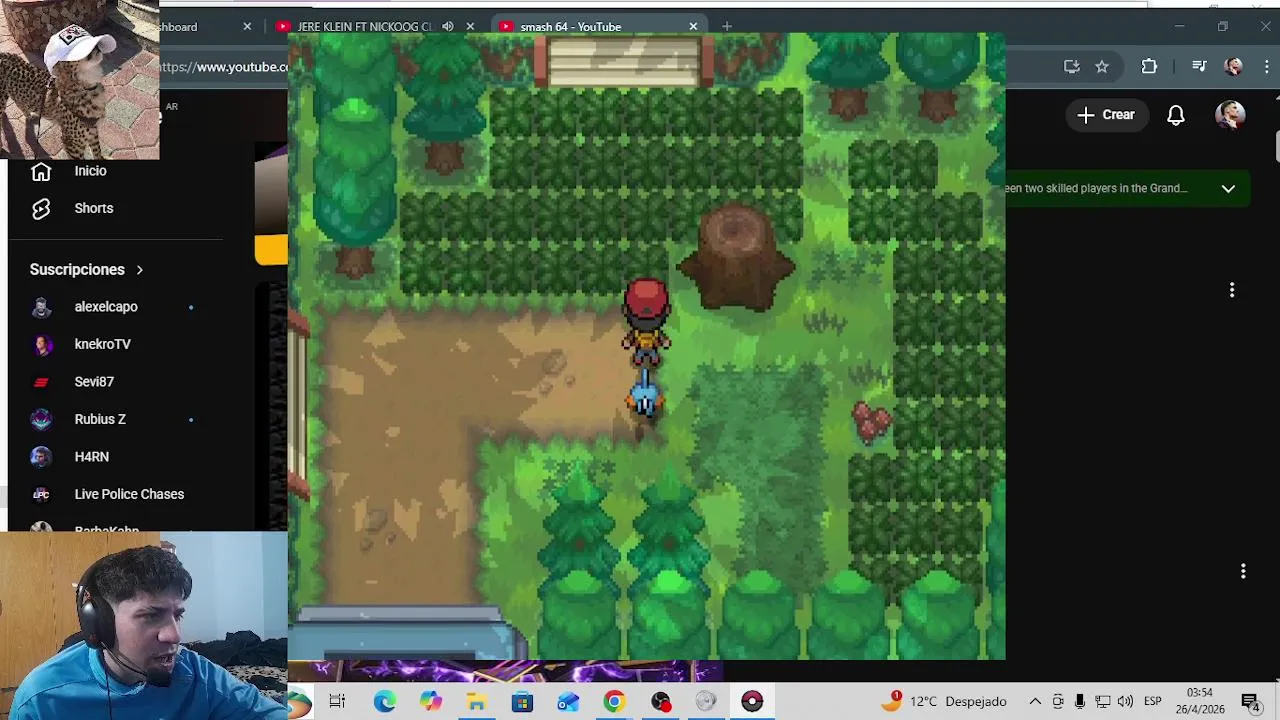Open Task View in taskbar
1280x720 pixels.
pyautogui.click(x=337, y=702)
